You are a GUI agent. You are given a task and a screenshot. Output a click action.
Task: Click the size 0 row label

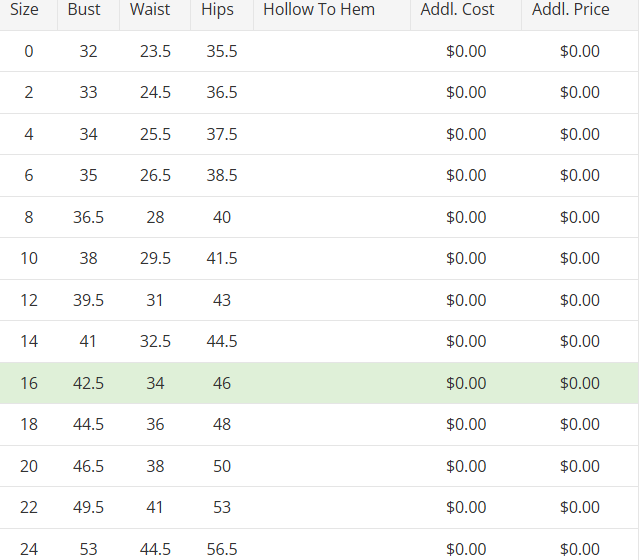[29, 51]
